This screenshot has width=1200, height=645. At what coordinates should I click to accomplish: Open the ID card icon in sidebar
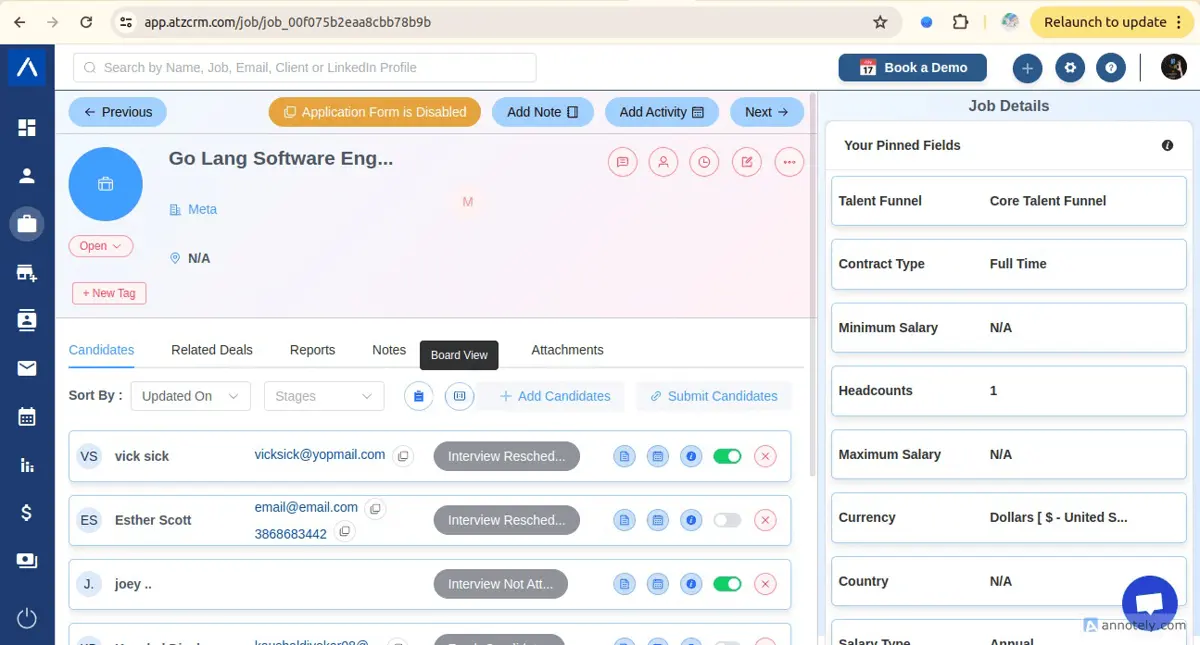(27, 561)
